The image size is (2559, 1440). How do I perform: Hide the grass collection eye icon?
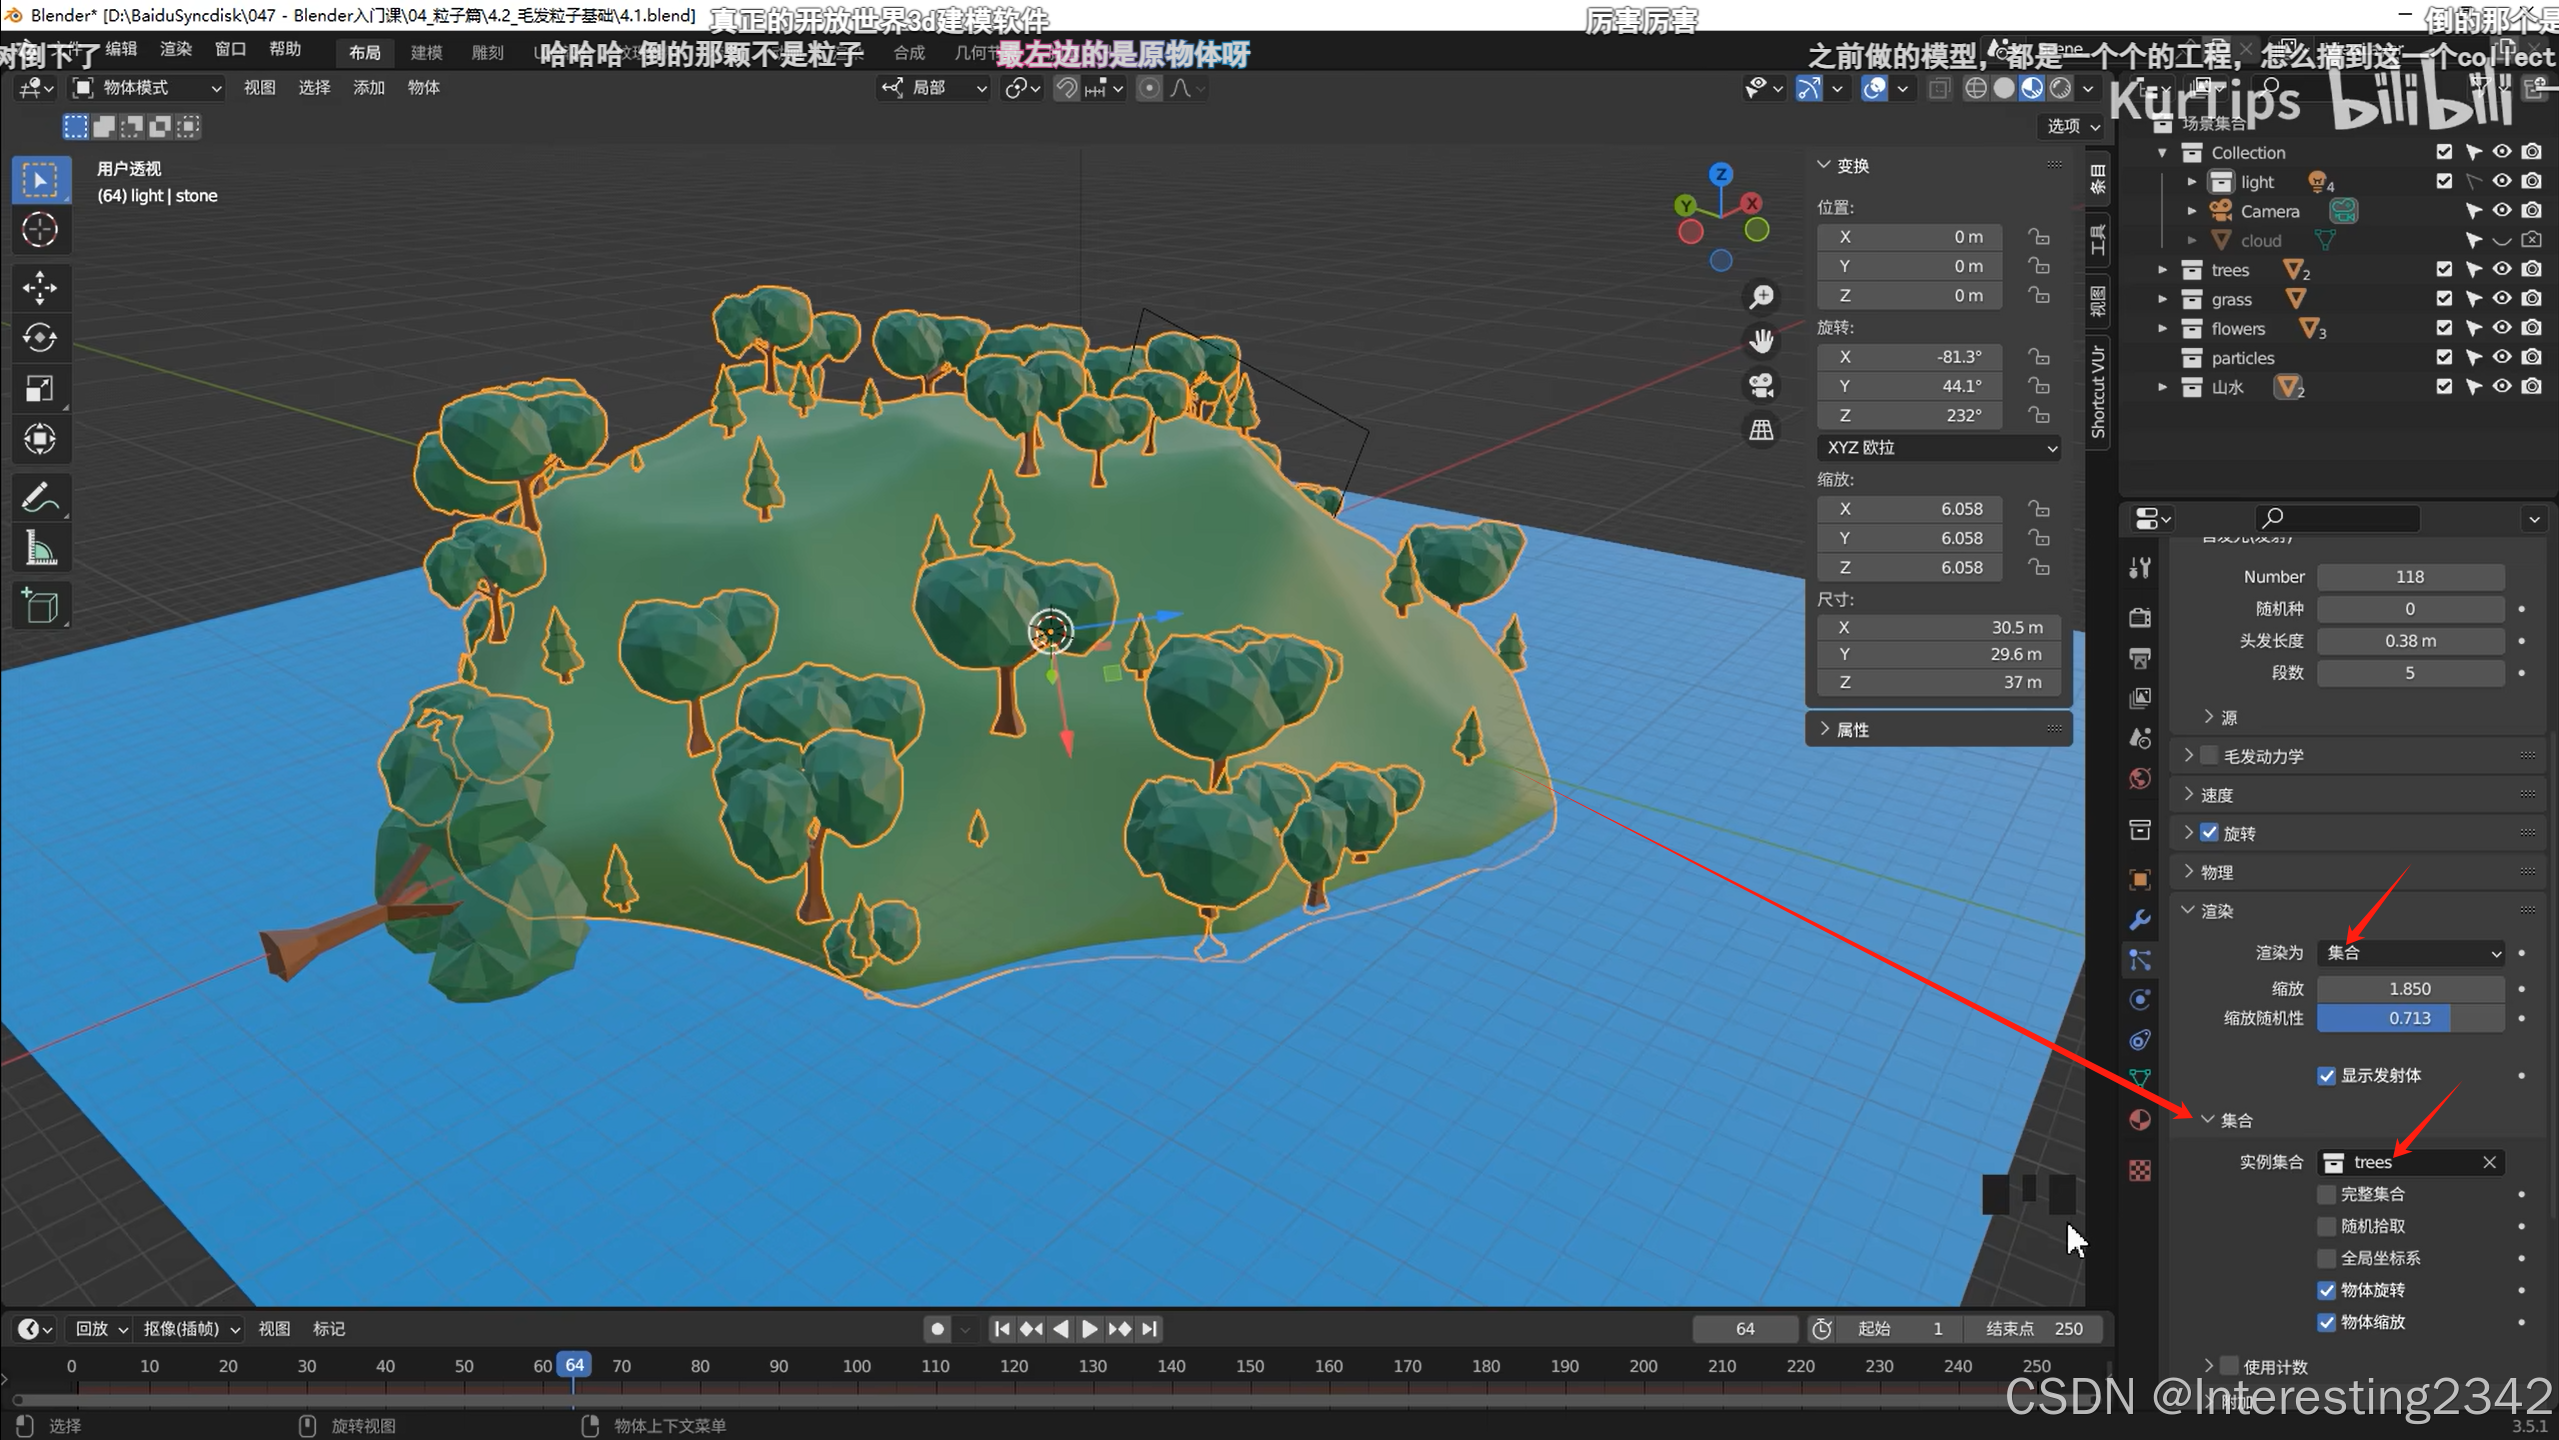pos(2501,299)
